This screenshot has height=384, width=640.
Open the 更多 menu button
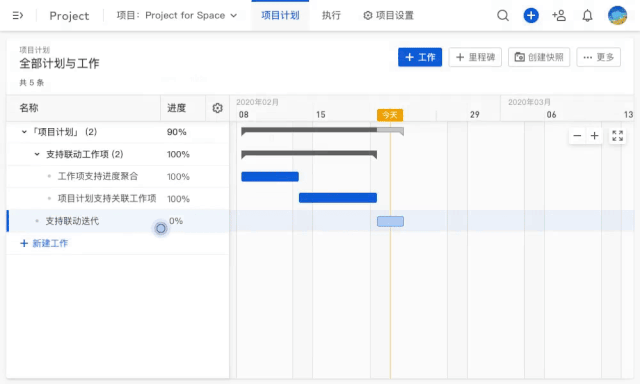pos(598,57)
